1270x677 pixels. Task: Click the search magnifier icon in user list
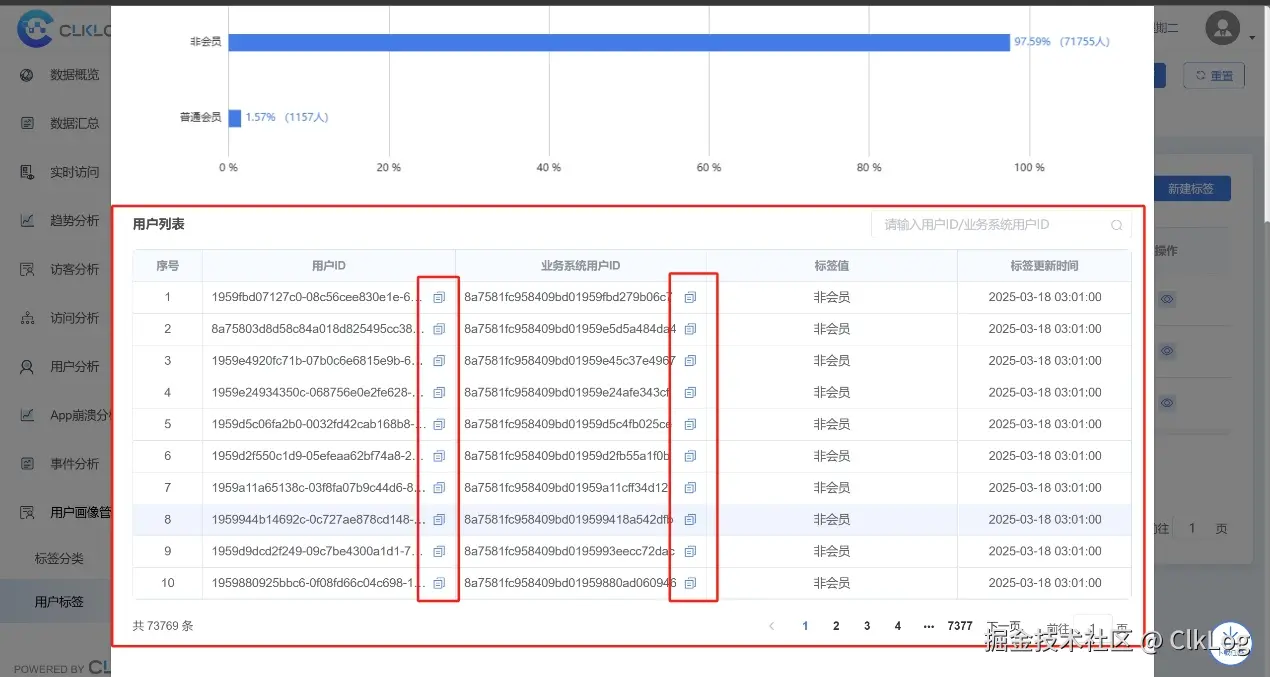point(1117,225)
